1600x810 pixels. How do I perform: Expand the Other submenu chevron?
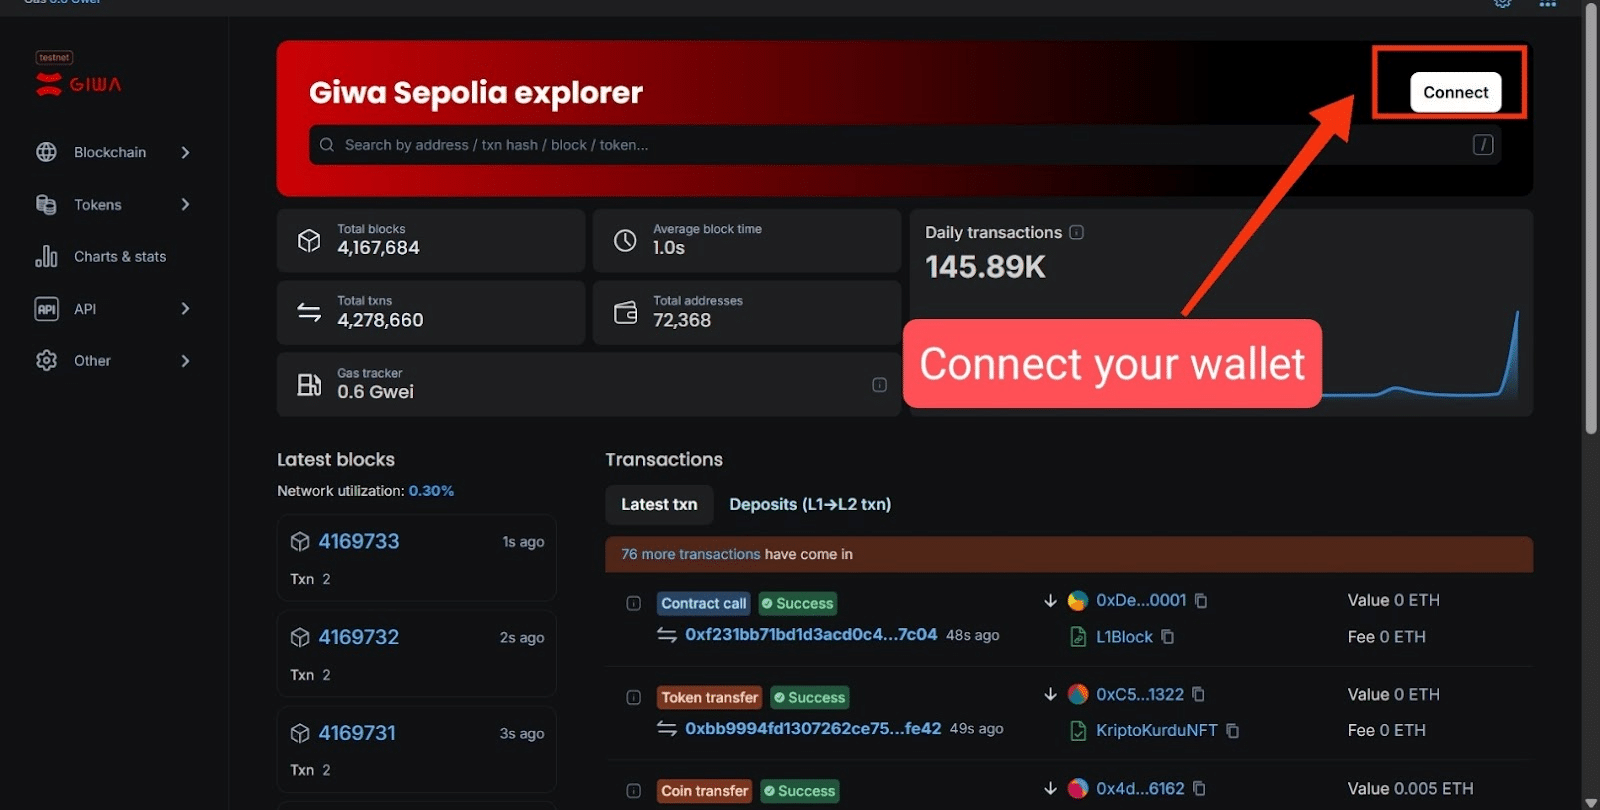click(x=185, y=361)
